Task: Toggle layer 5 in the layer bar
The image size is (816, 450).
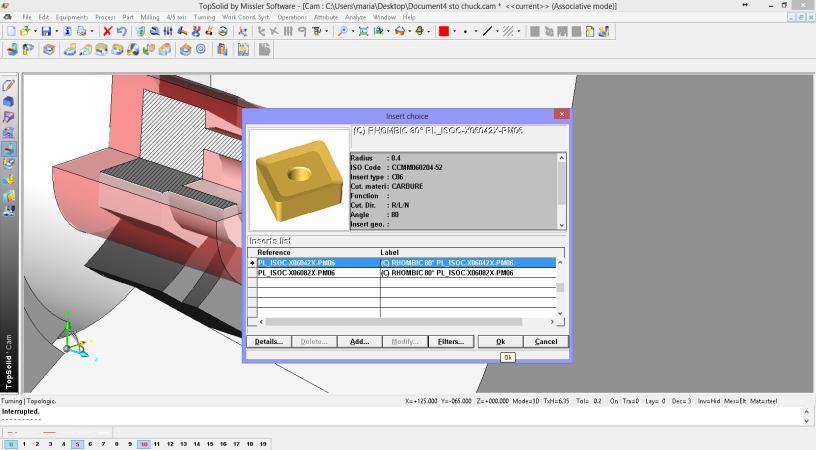Action: pos(77,444)
